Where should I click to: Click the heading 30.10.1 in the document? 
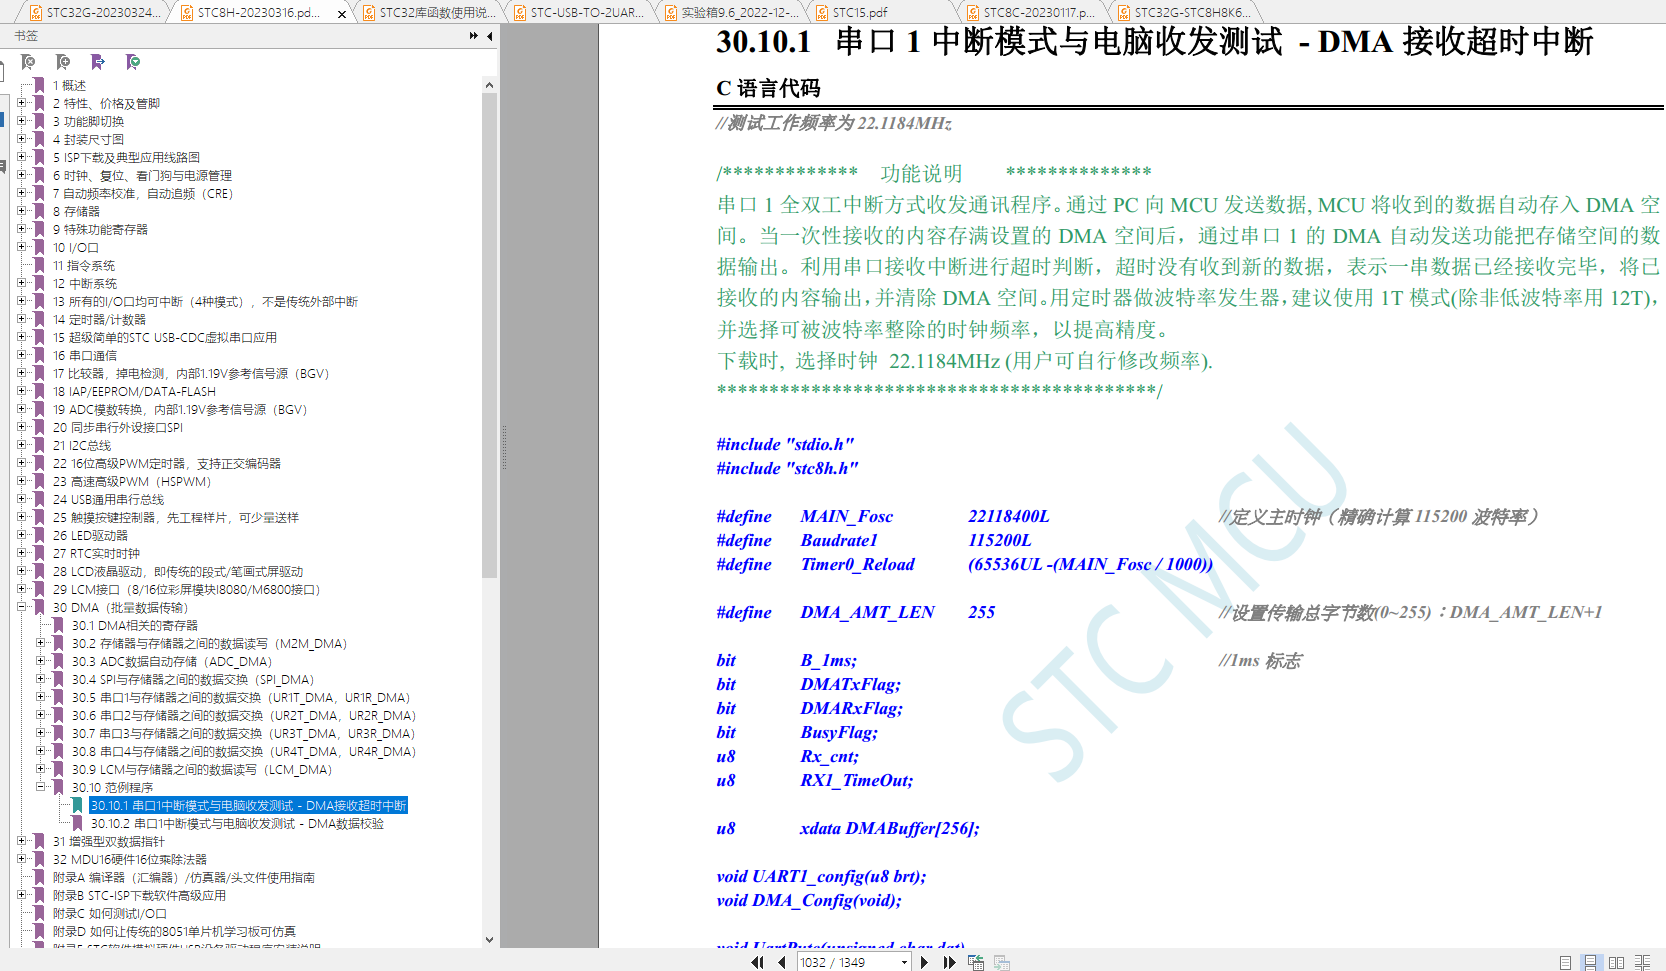1154,42
